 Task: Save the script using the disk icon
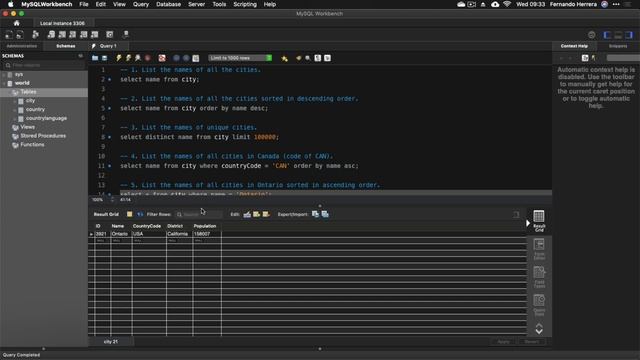(x=104, y=58)
